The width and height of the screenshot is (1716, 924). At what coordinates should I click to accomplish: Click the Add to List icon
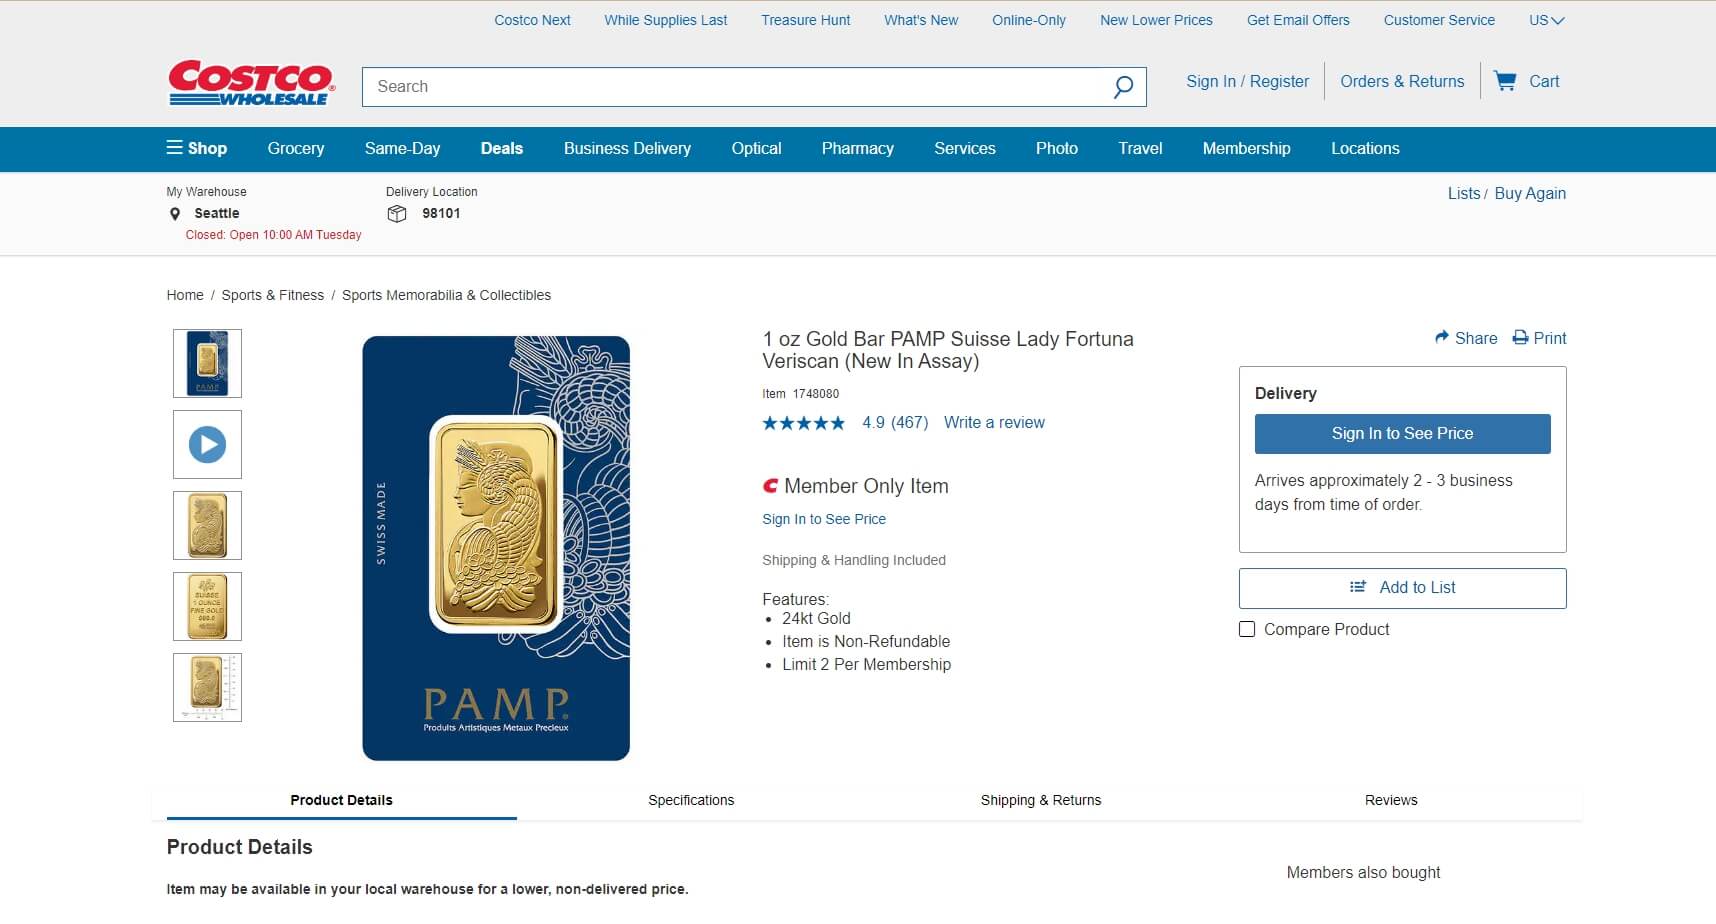point(1357,588)
